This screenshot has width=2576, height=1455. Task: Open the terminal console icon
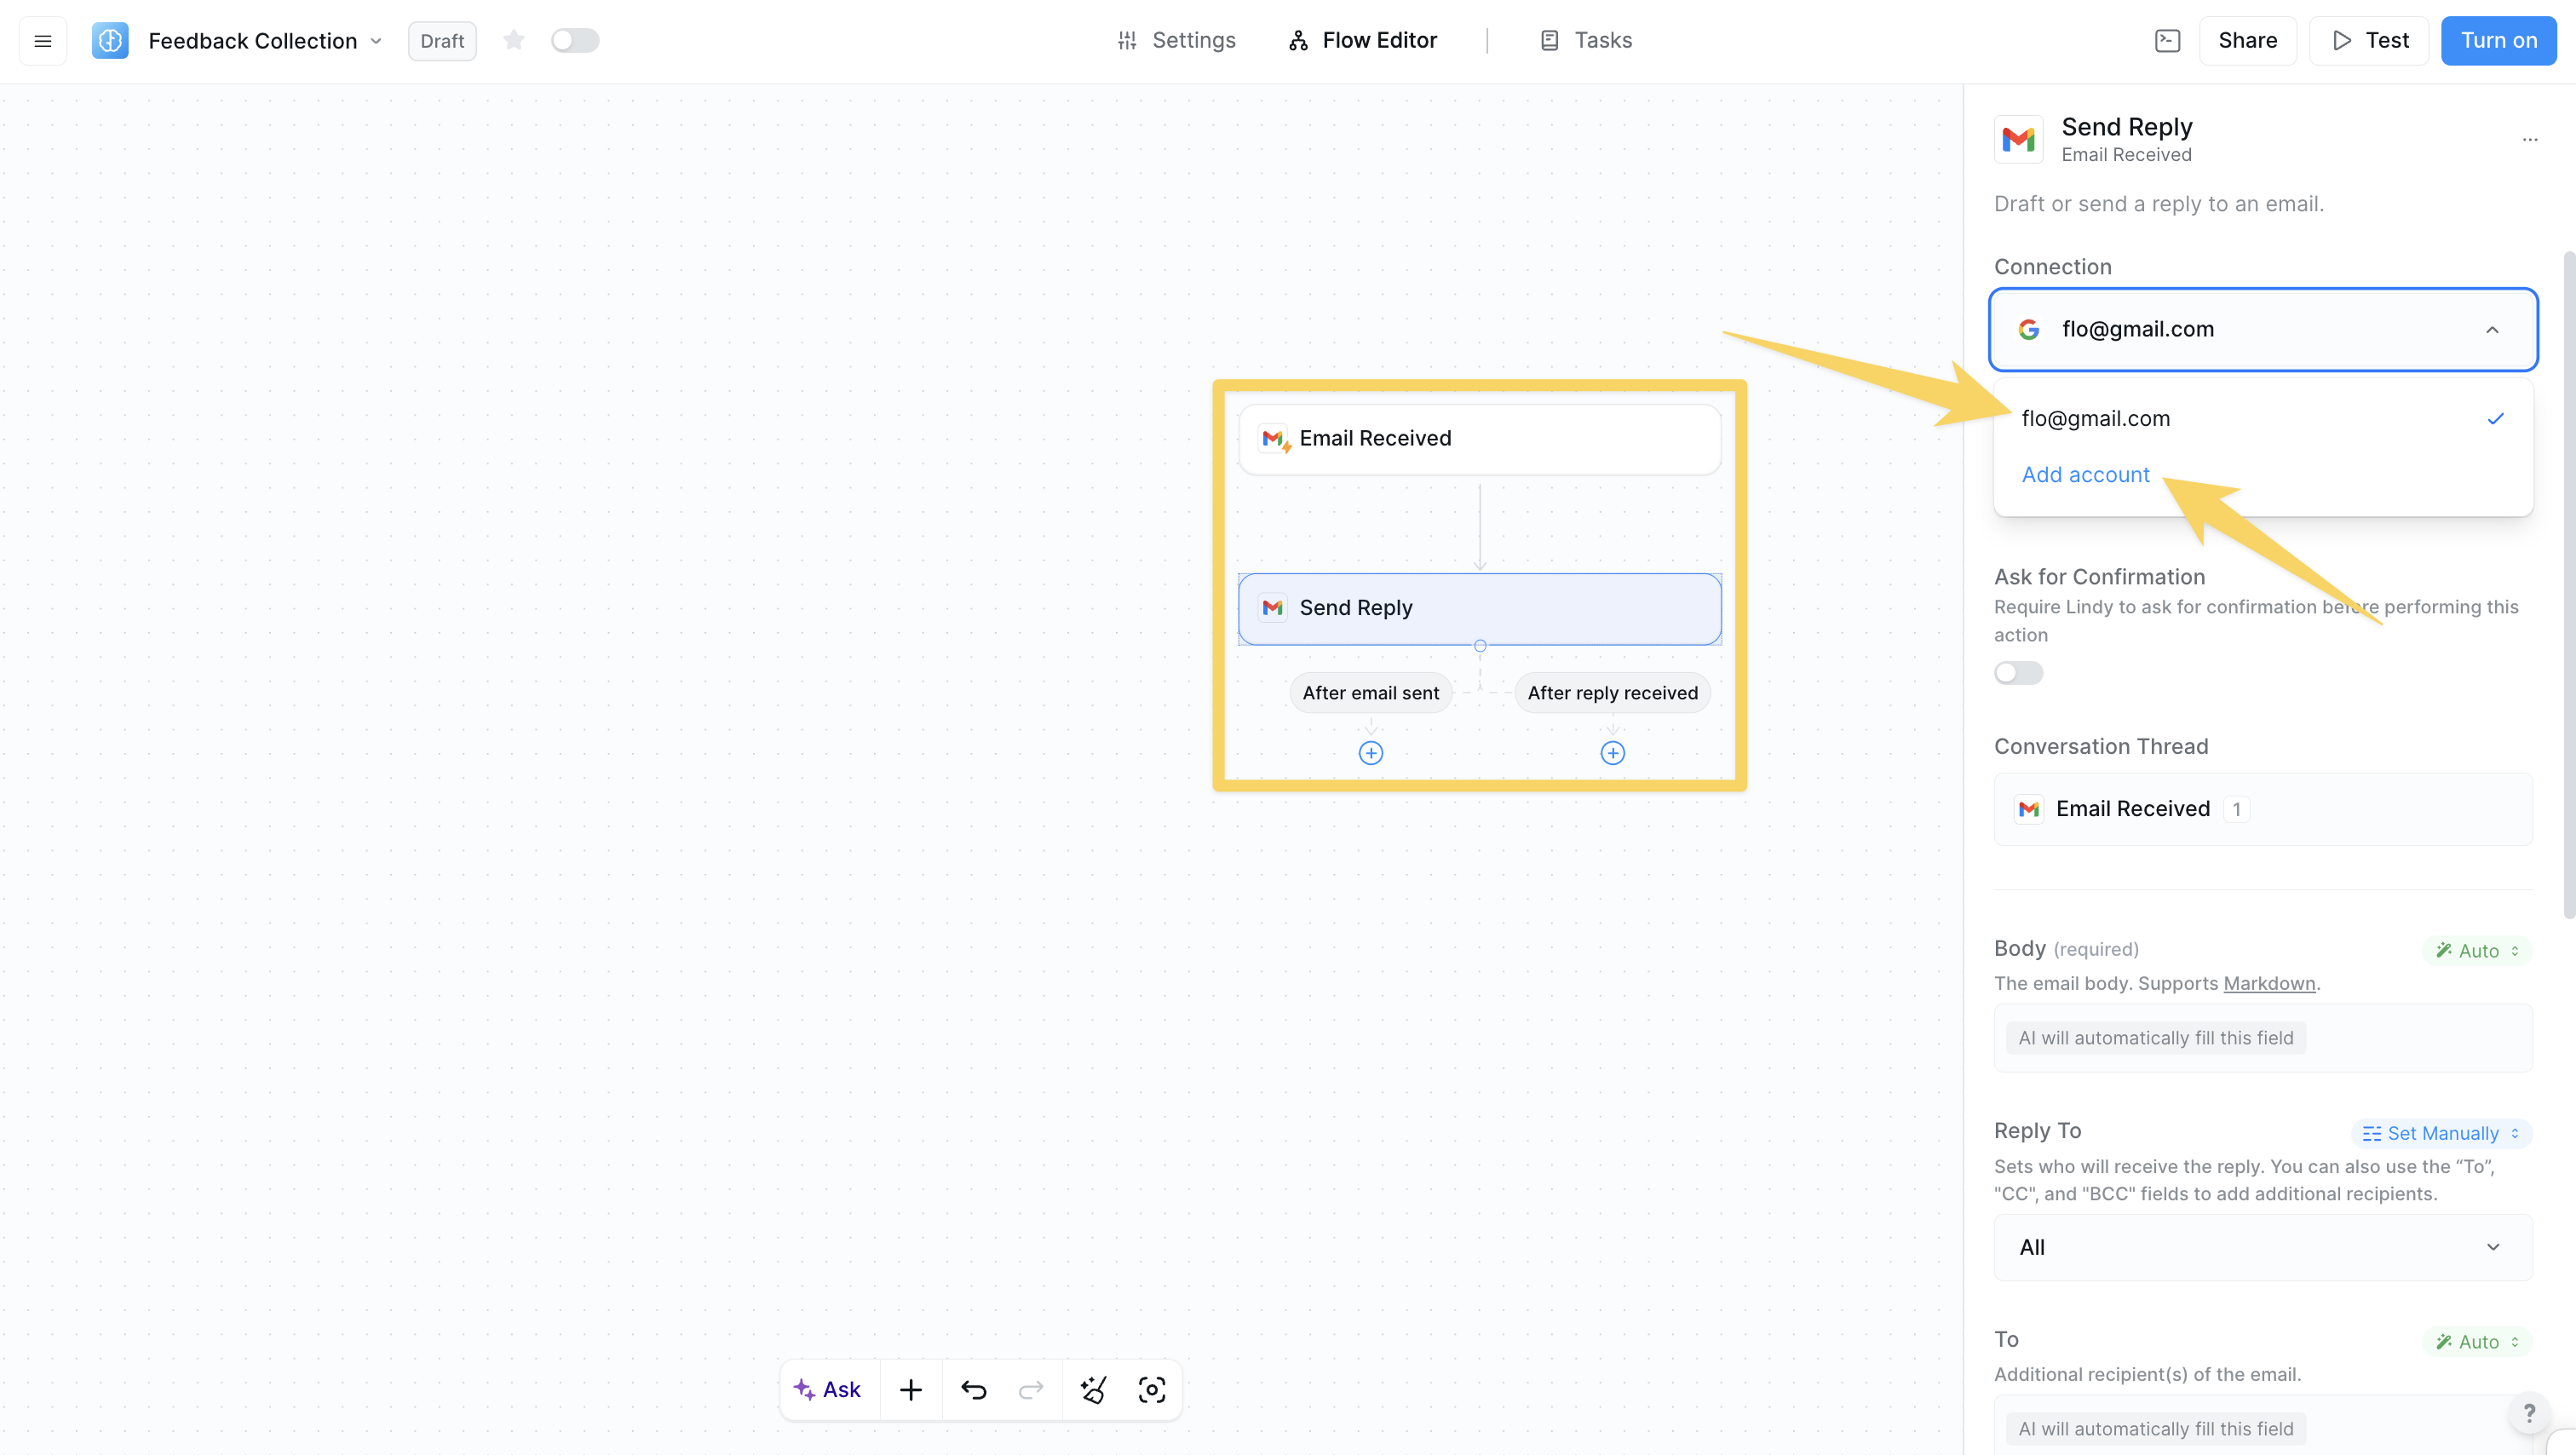(2167, 41)
